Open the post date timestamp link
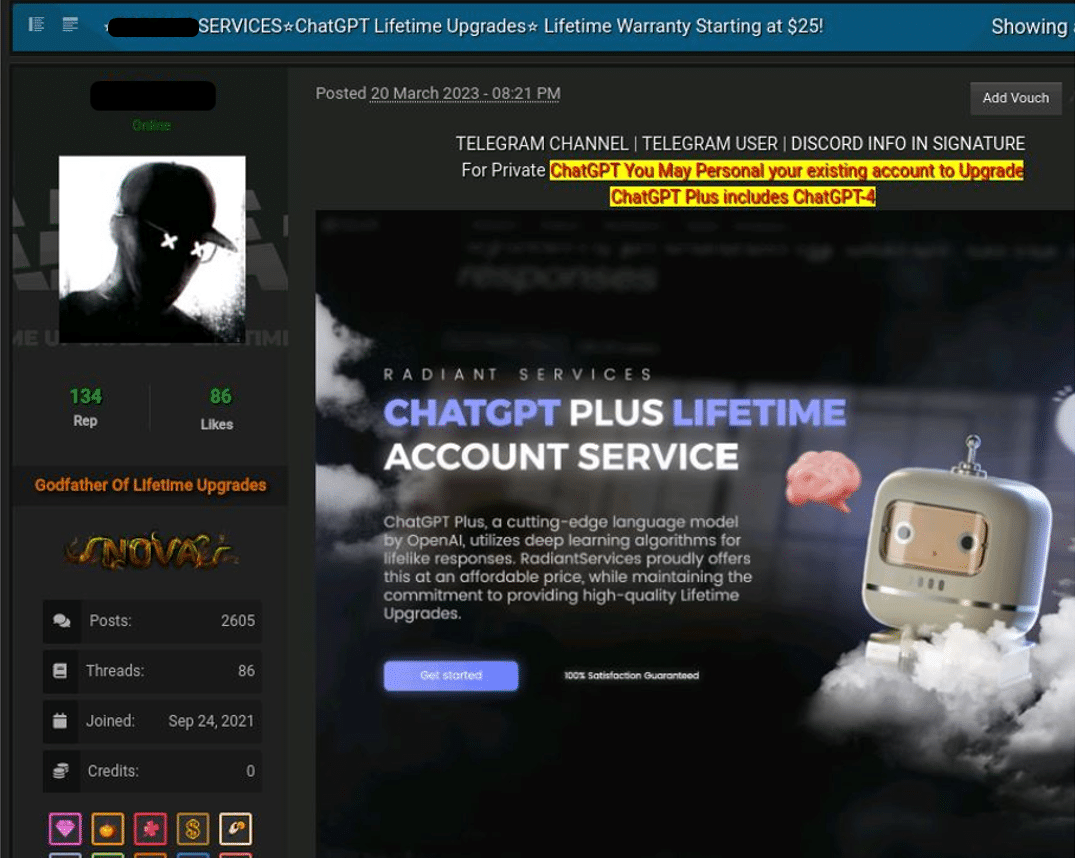This screenshot has height=858, width=1075. tap(466, 93)
